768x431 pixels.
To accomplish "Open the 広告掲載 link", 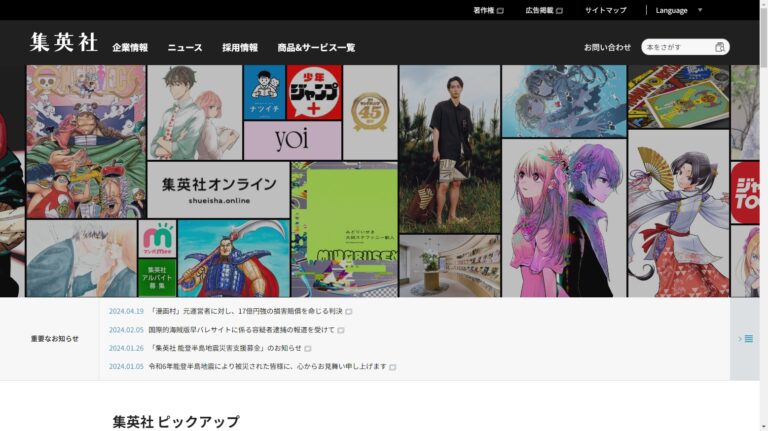I will point(539,10).
